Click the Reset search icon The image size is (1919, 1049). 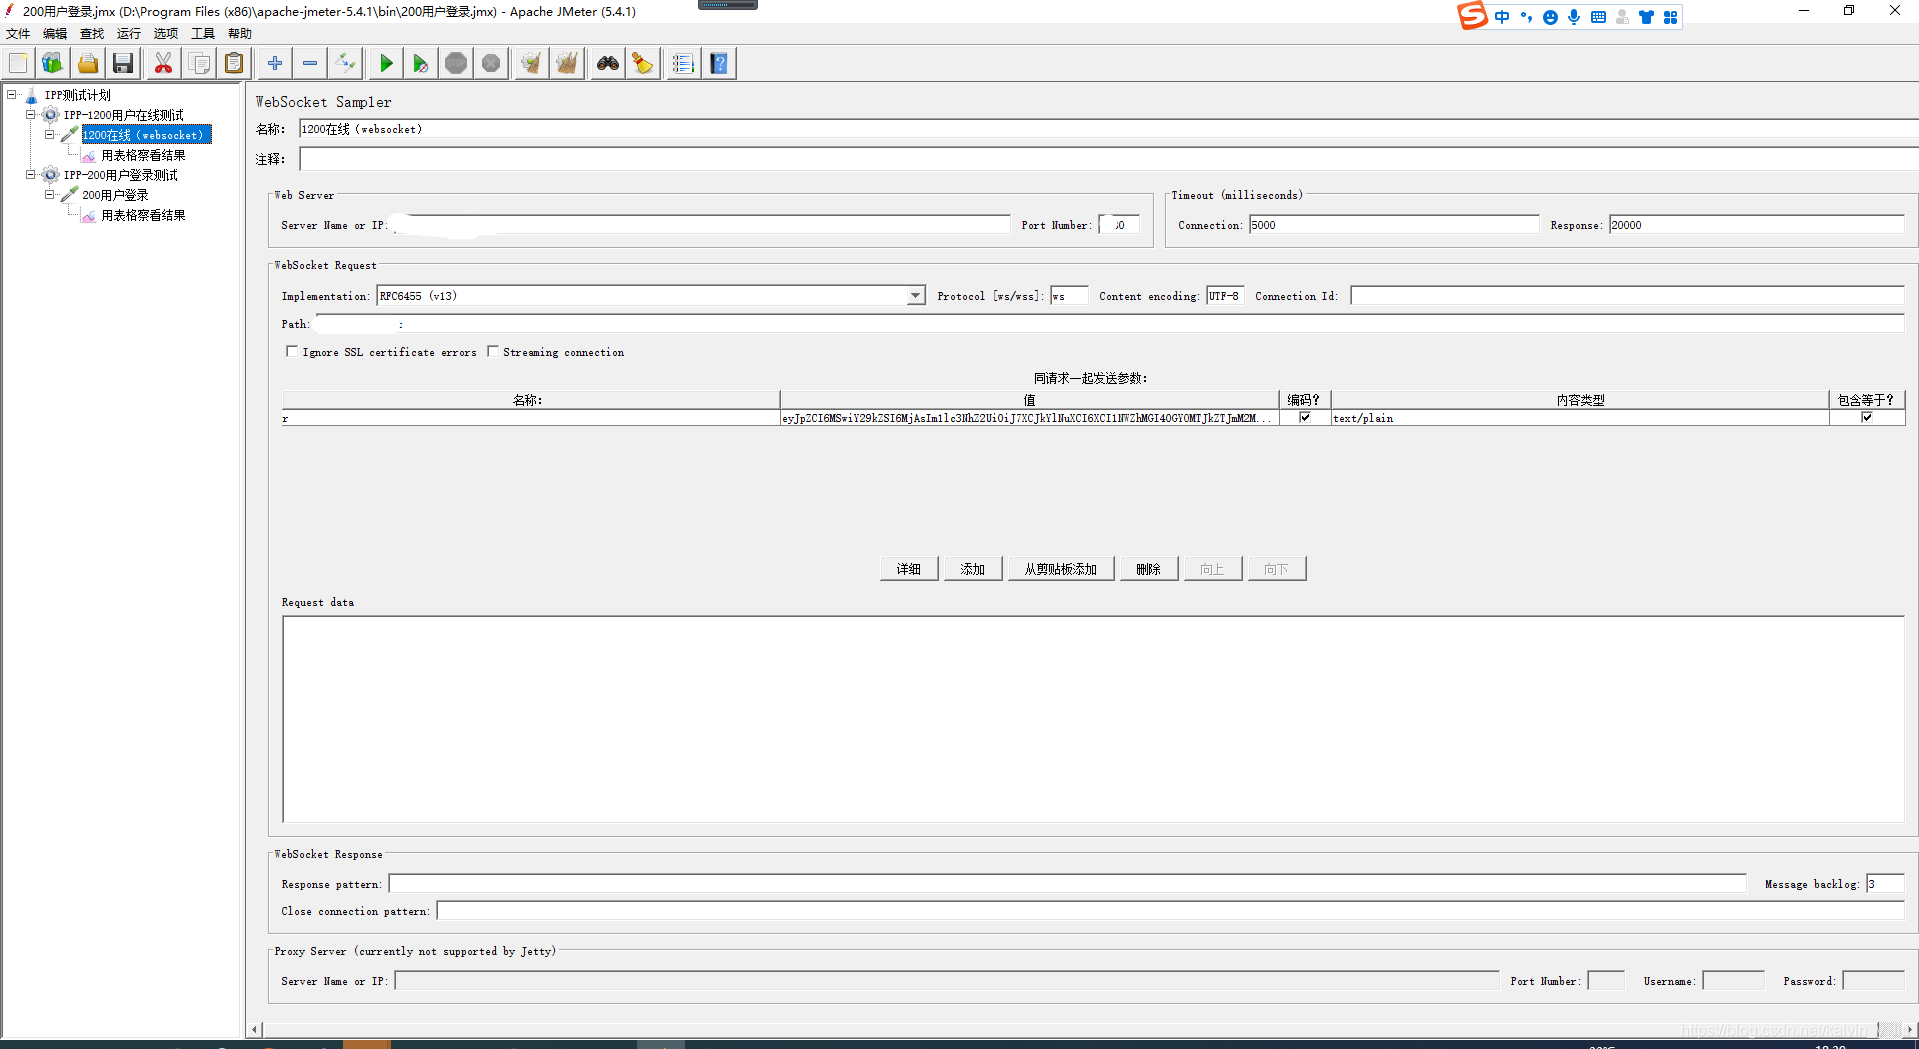[x=643, y=64]
